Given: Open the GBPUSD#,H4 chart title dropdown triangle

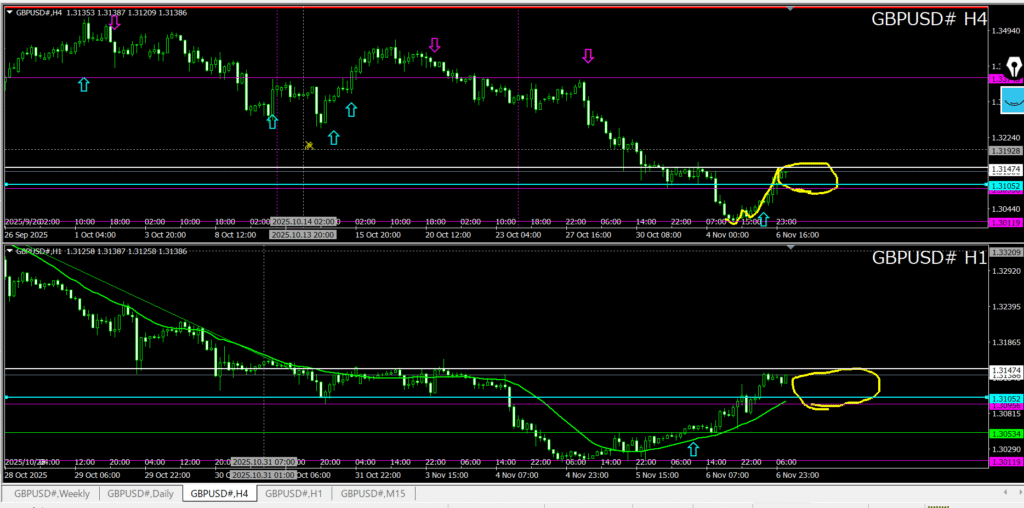Looking at the screenshot, I should coord(10,12).
